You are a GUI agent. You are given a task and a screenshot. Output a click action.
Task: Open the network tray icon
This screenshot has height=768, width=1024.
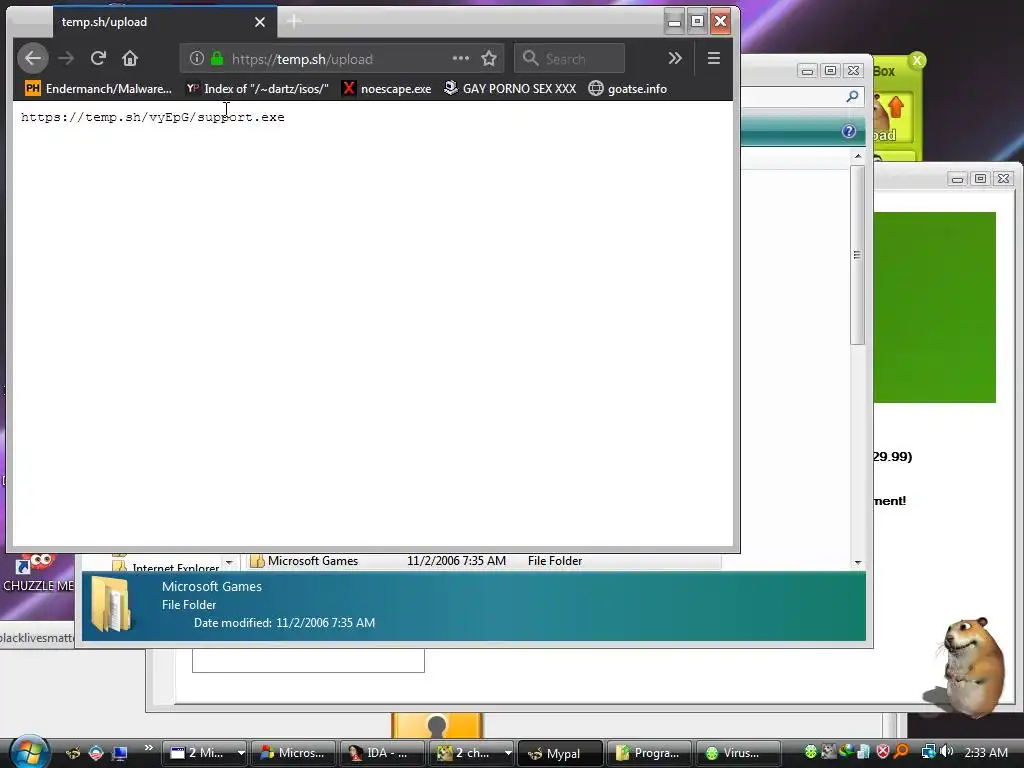pos(928,752)
